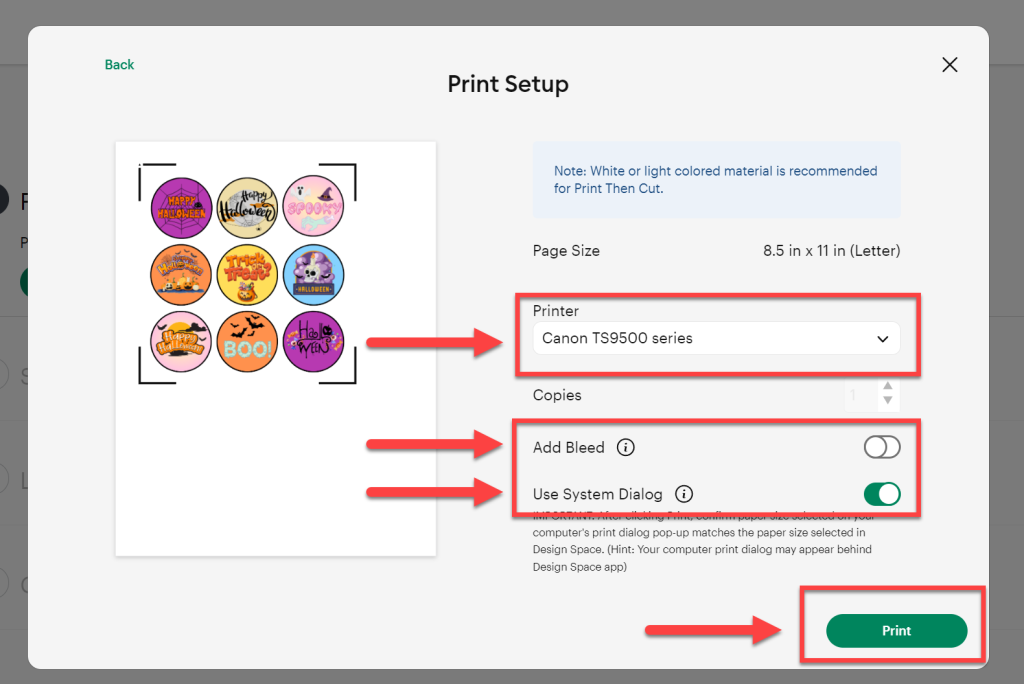The width and height of the screenshot is (1024, 684).
Task: Click the orange Halloween pumpkins sticker
Action: 181,275
